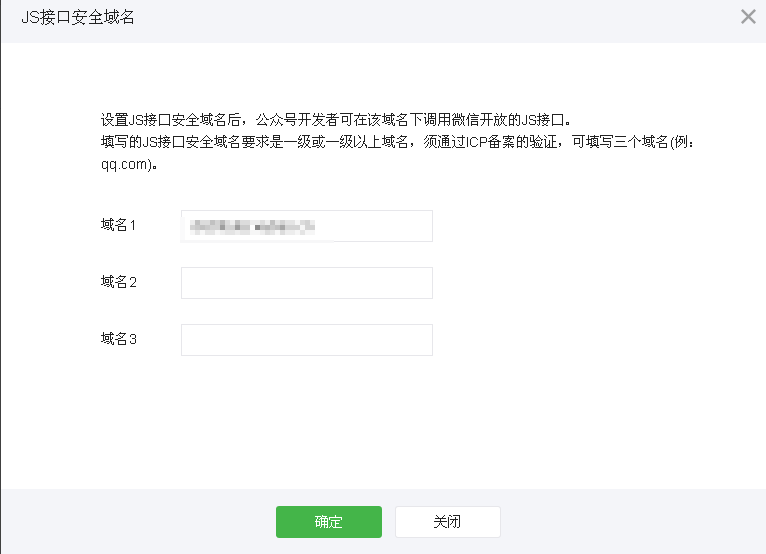
Task: Focus the empty 域名2 input field
Action: coord(306,283)
